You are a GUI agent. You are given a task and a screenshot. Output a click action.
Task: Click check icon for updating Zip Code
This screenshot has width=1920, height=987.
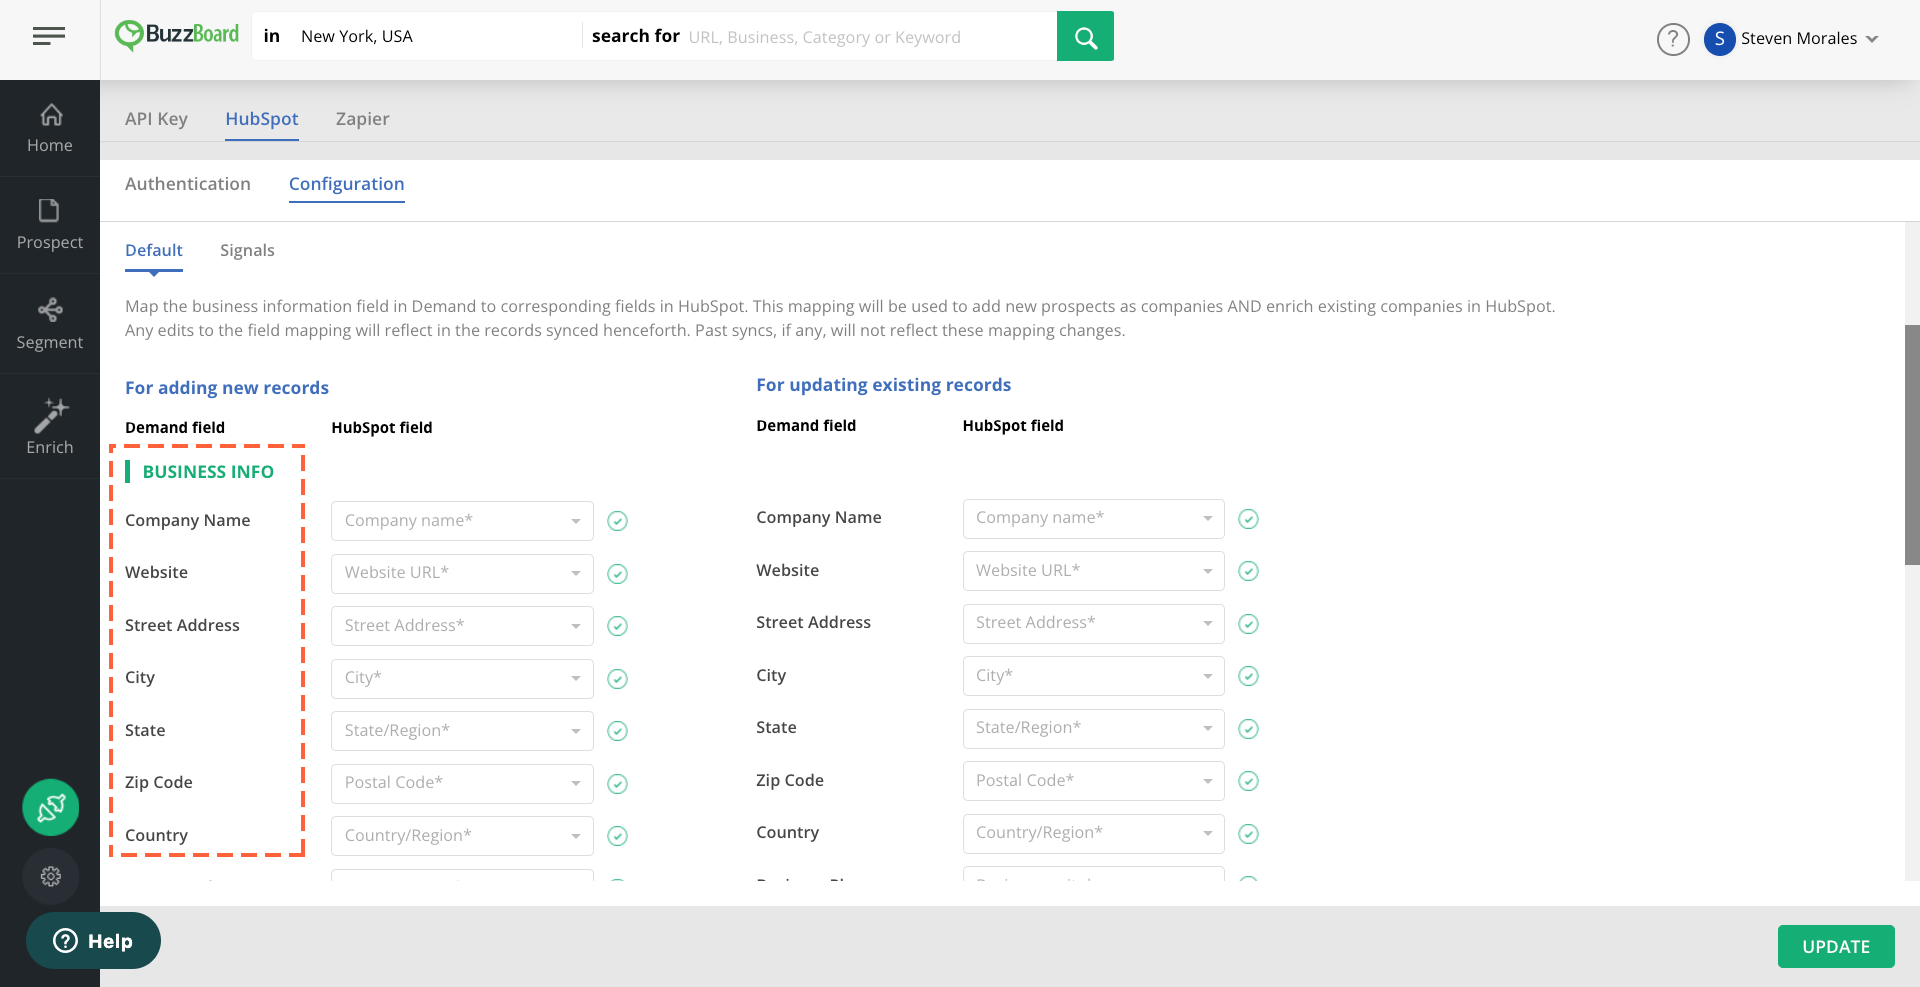tap(1248, 781)
